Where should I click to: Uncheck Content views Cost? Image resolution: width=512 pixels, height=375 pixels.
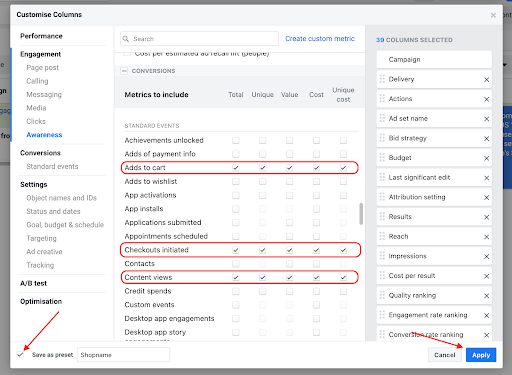tap(316, 277)
